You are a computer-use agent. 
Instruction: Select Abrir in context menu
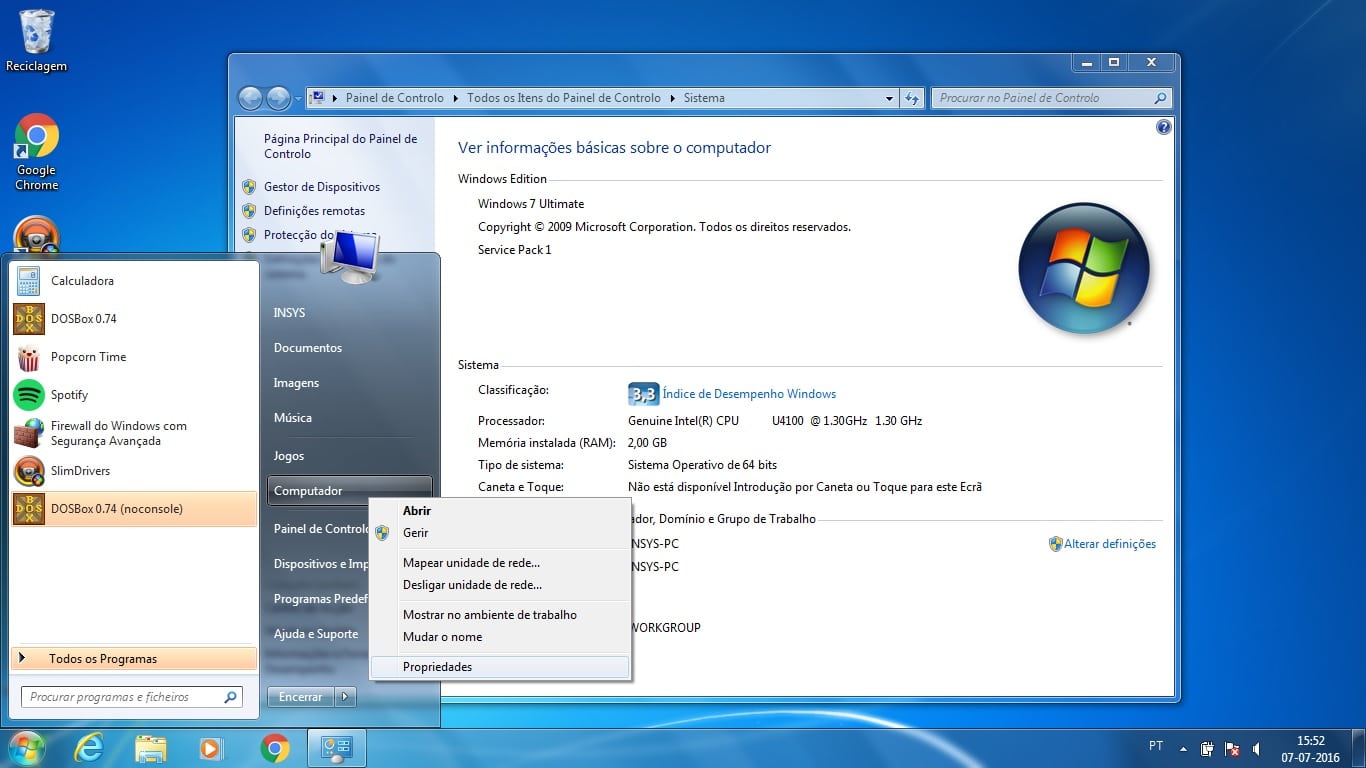click(x=500, y=511)
